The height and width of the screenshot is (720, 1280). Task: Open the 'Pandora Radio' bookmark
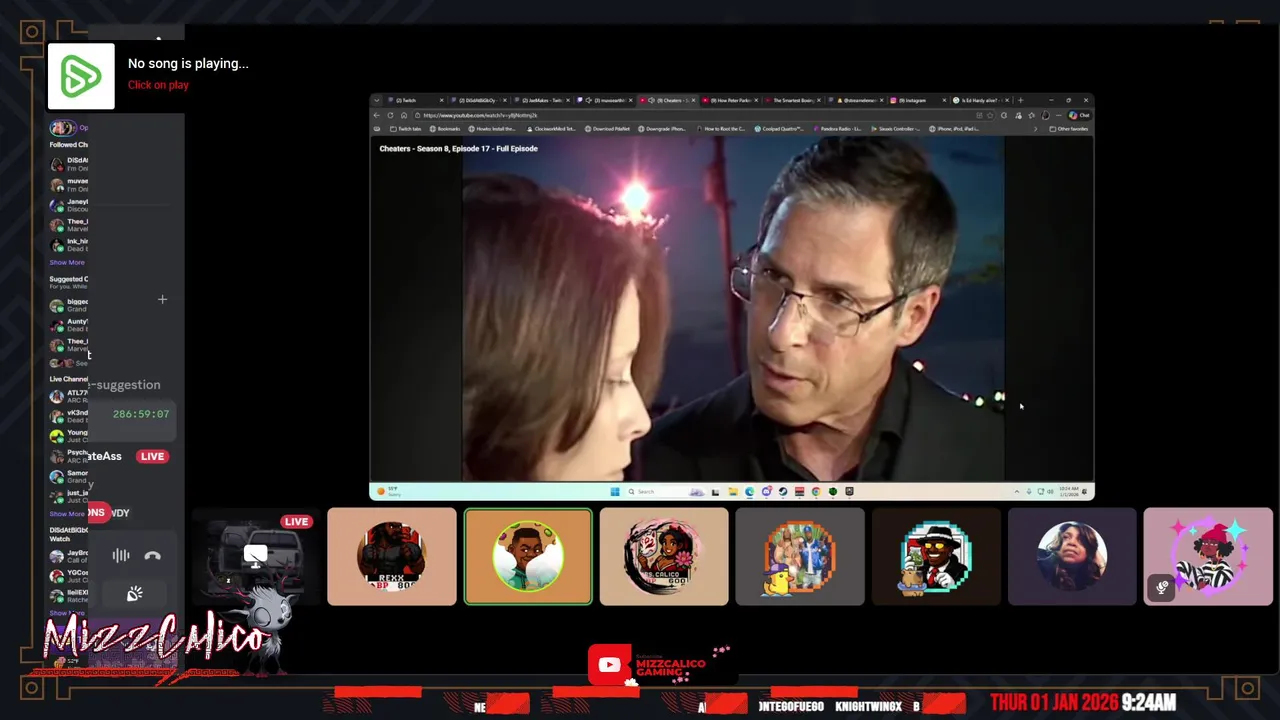click(x=837, y=129)
